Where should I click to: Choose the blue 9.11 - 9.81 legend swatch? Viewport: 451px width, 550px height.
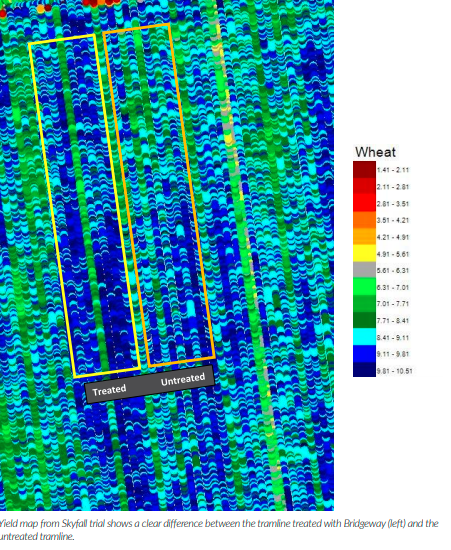click(x=364, y=354)
